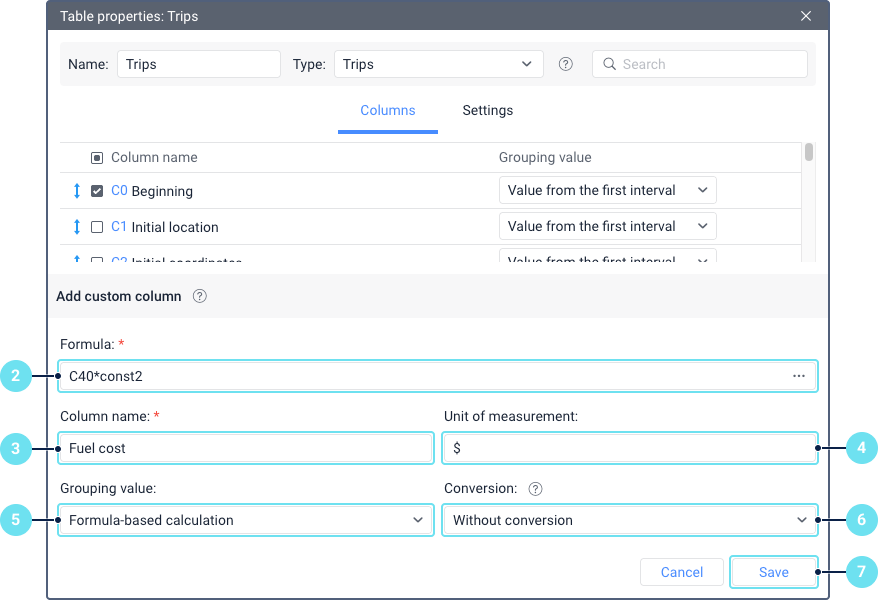Switch to the Settings tab
Screen dimensions: 878x600
click(488, 111)
